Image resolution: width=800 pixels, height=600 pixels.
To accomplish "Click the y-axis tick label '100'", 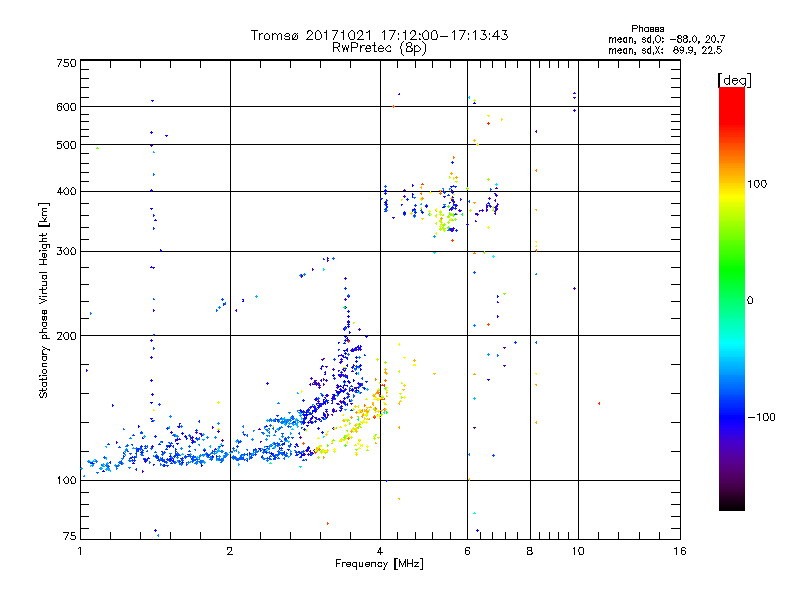I will click(66, 481).
